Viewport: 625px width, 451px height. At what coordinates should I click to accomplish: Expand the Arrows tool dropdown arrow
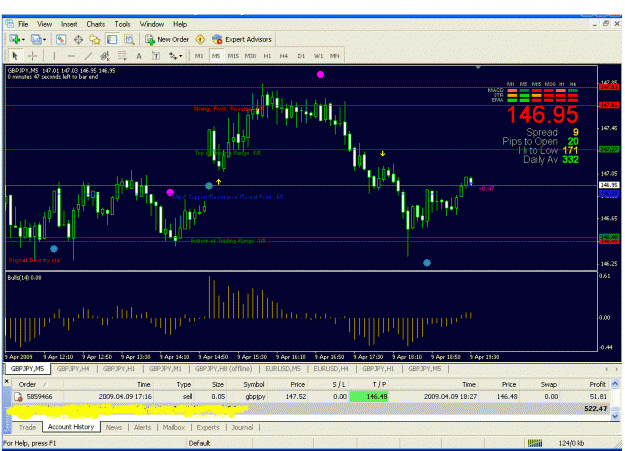pyautogui.click(x=181, y=56)
